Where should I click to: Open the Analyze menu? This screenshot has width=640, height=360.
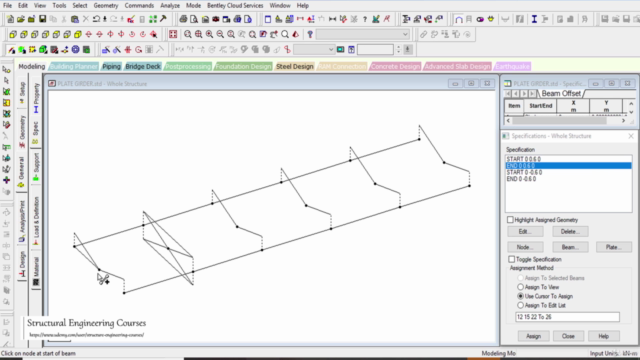point(170,6)
